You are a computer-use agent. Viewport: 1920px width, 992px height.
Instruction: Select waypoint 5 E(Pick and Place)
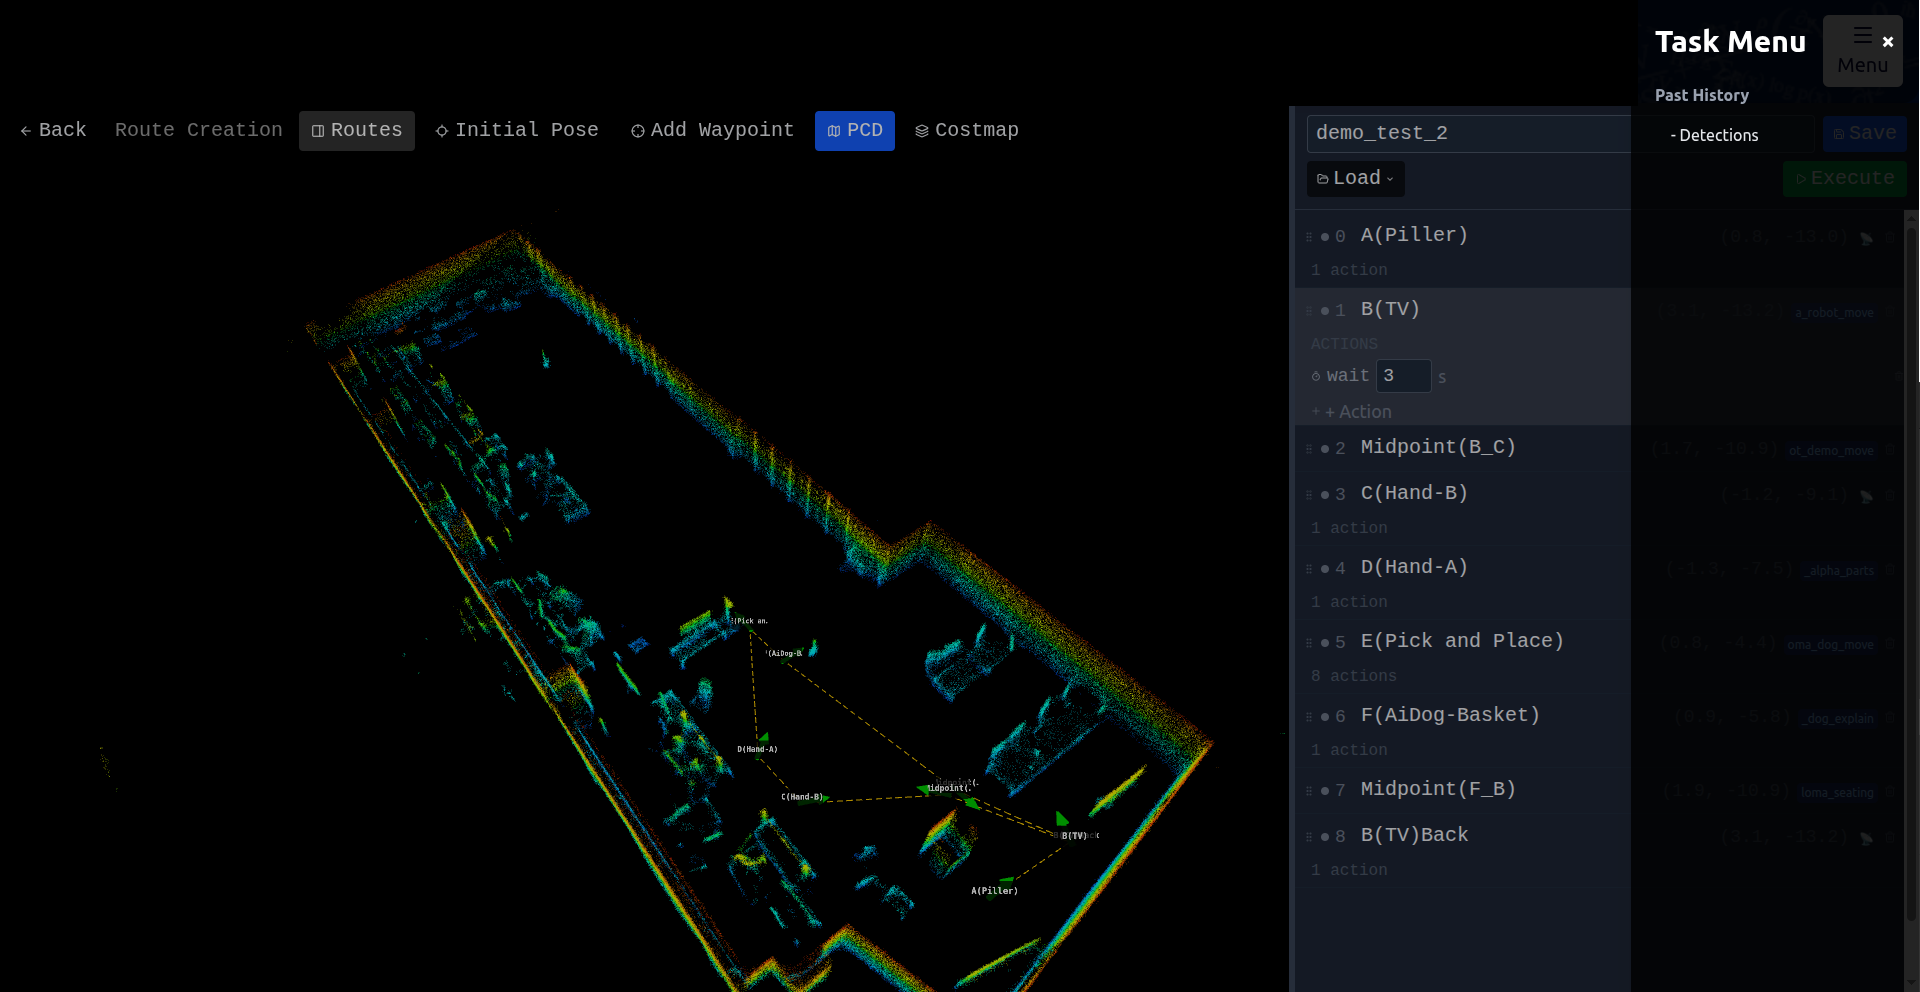1462,641
